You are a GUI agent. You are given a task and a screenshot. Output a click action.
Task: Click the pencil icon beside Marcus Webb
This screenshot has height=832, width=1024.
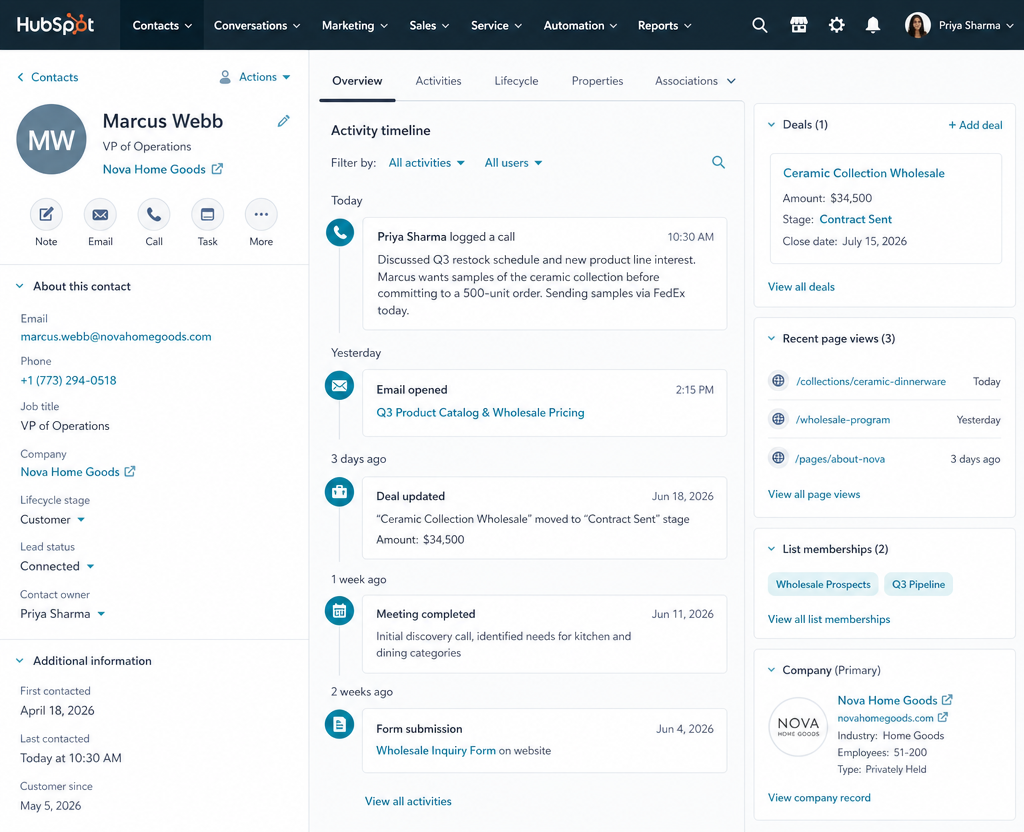pos(283,121)
